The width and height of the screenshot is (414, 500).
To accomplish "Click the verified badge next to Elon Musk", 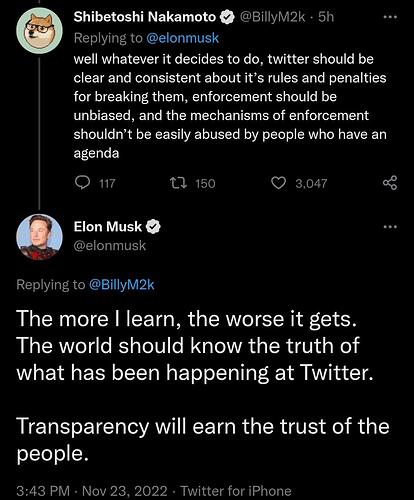I will click(x=153, y=227).
